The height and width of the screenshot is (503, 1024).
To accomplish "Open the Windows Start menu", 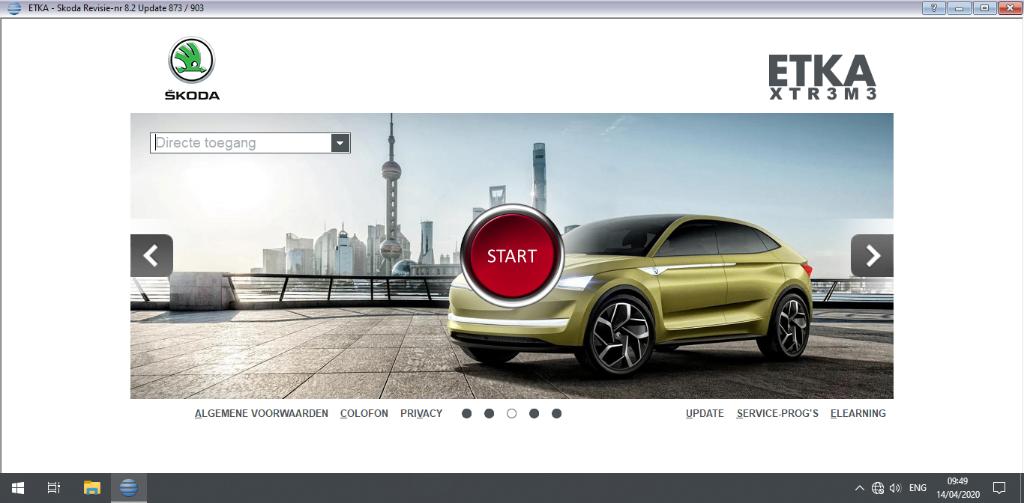I will pos(17,488).
